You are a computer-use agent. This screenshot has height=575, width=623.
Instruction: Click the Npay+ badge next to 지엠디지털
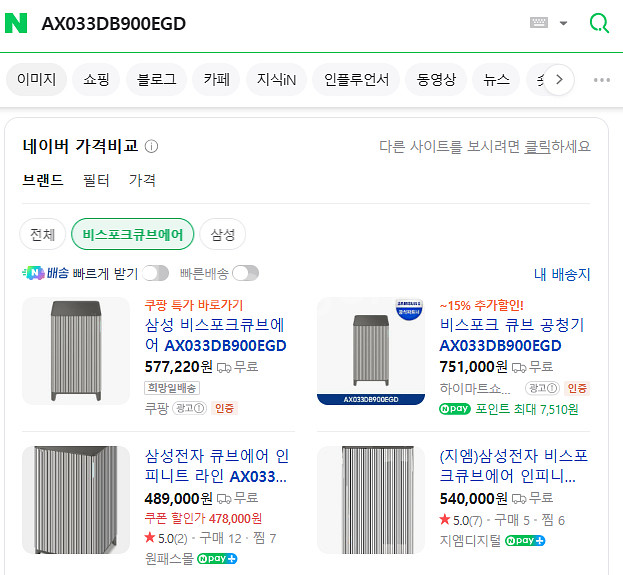[x=525, y=540]
